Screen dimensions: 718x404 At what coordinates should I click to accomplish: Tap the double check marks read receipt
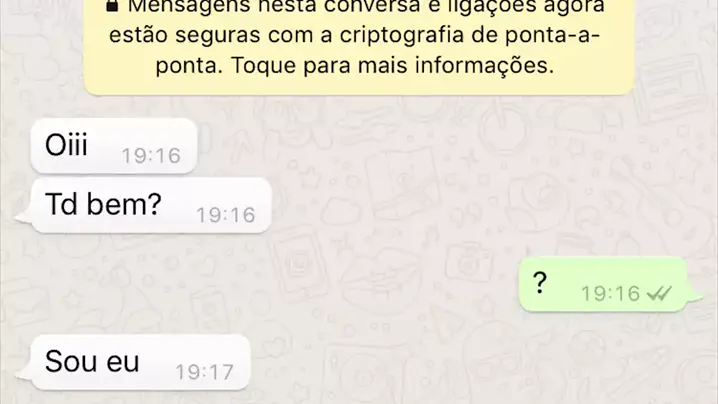(659, 294)
